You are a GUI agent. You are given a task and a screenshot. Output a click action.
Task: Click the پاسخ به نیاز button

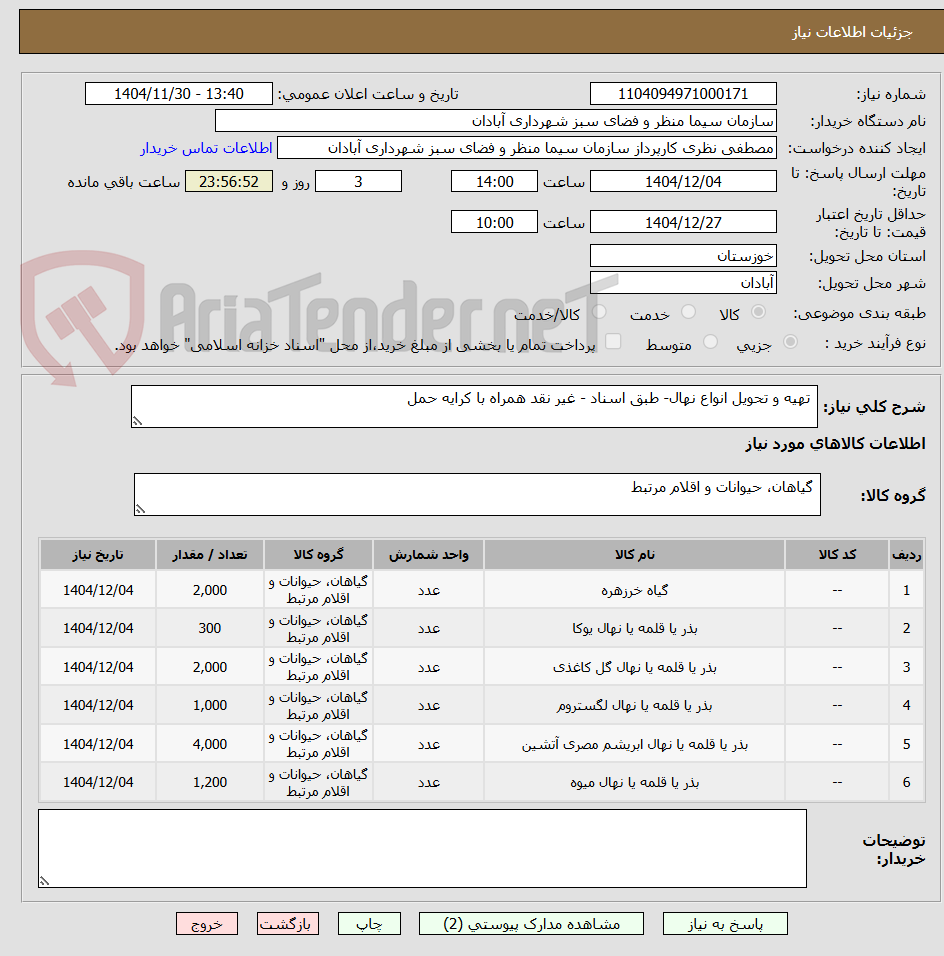(x=725, y=924)
